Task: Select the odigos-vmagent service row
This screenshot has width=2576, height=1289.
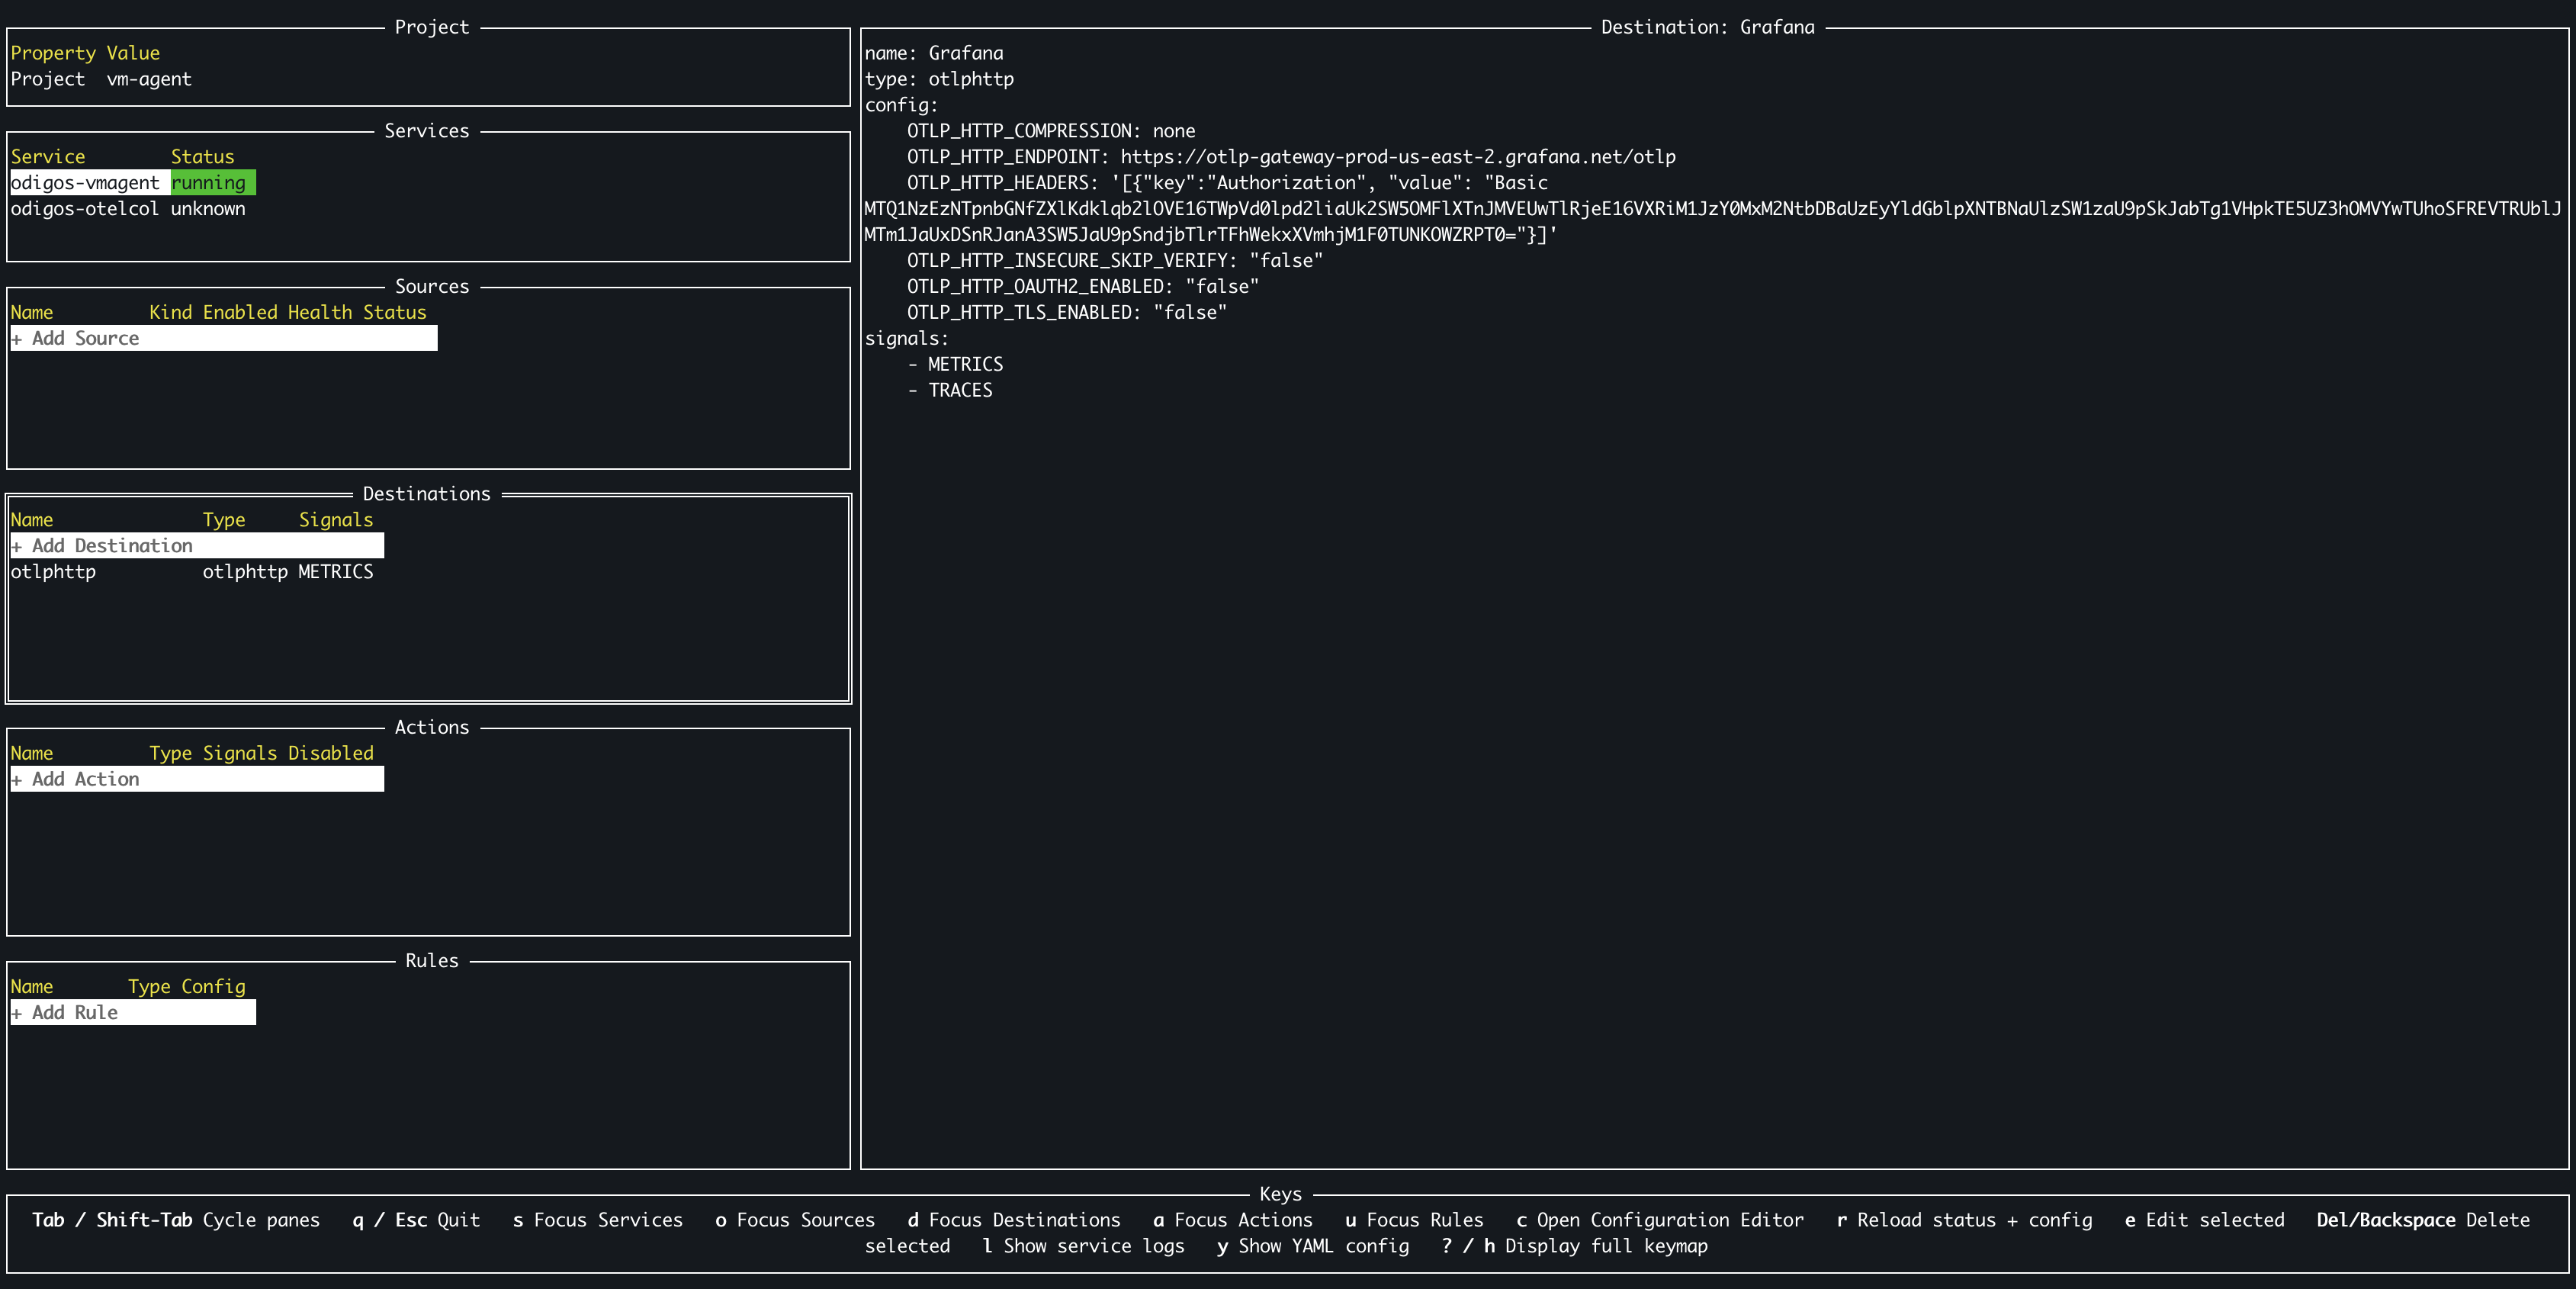Action: pyautogui.click(x=85, y=183)
